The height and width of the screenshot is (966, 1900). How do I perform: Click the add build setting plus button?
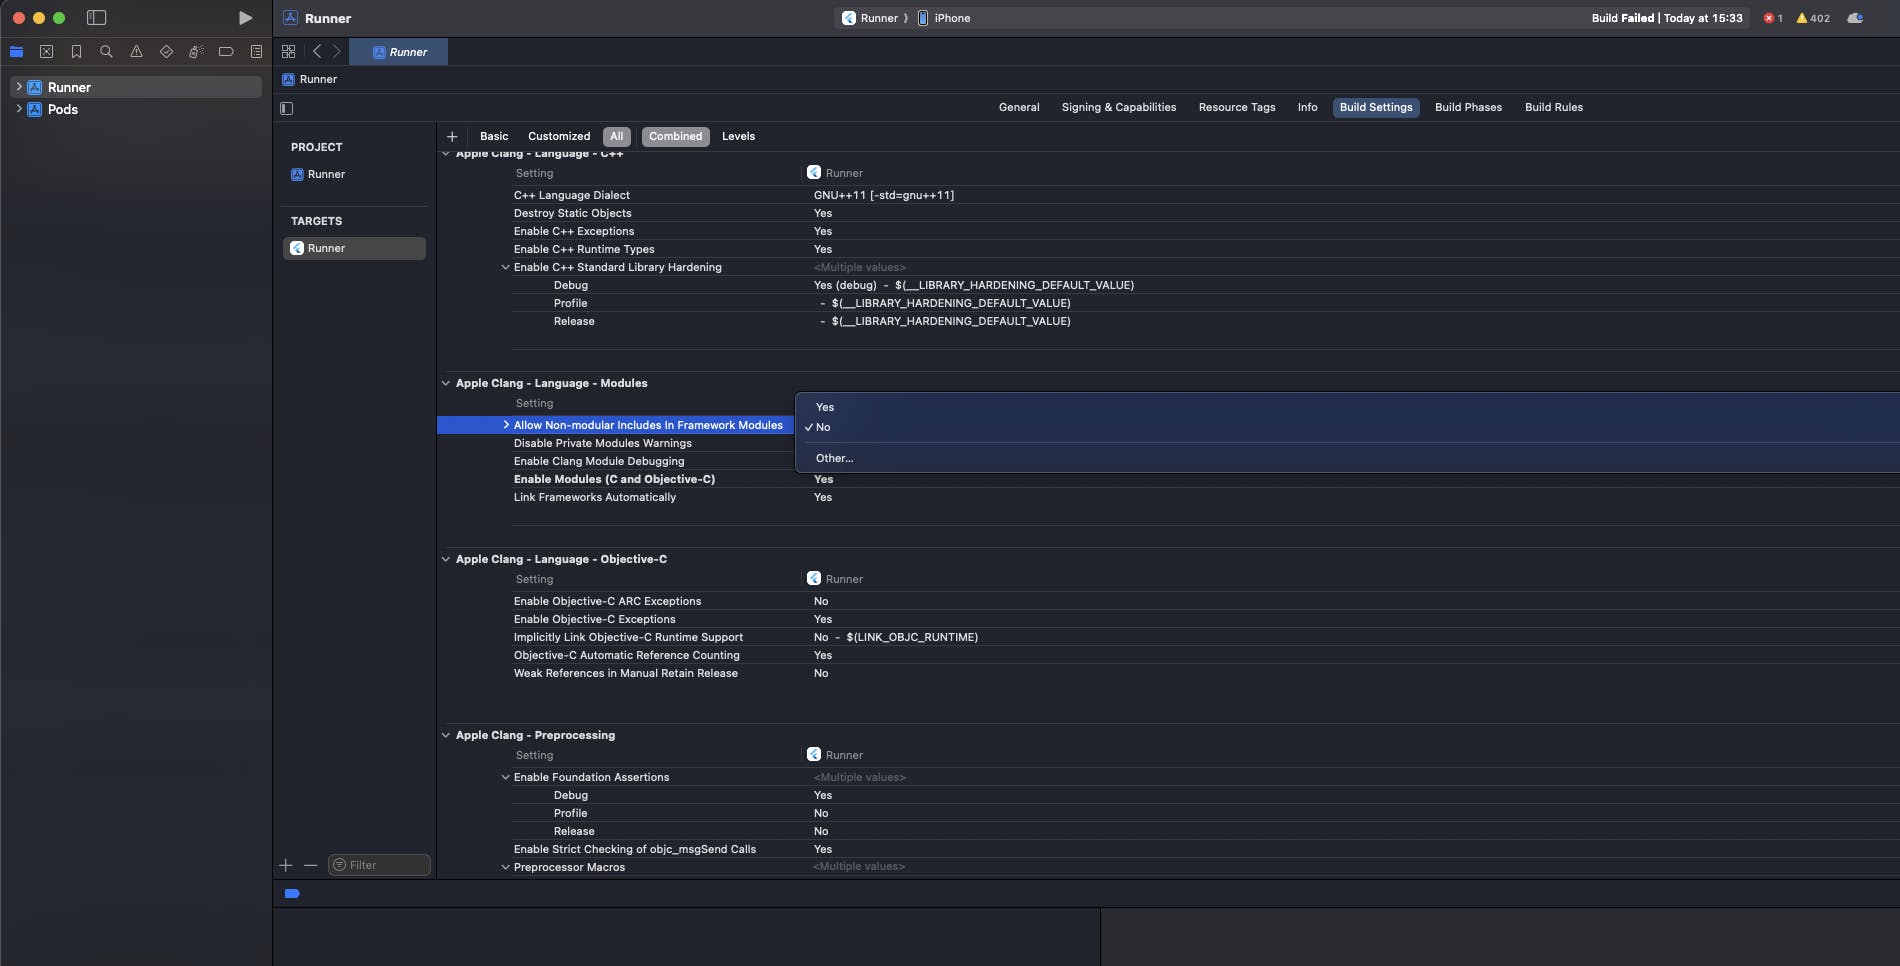pos(452,136)
